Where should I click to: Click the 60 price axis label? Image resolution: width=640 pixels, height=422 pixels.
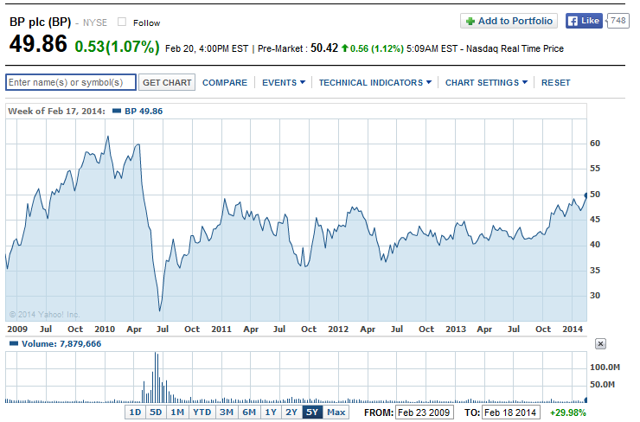click(x=595, y=143)
